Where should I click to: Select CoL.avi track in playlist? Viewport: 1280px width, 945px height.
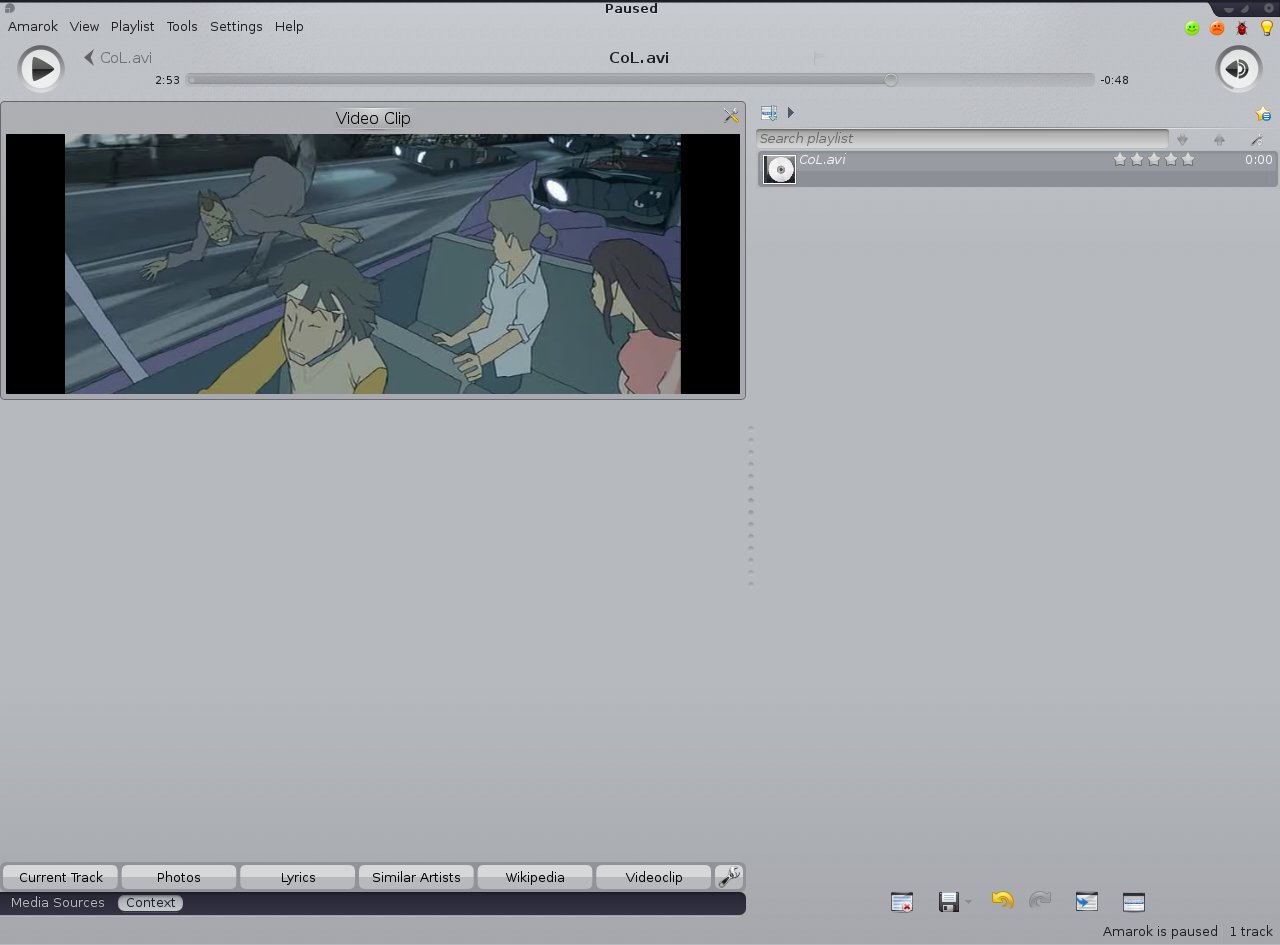(1018, 169)
